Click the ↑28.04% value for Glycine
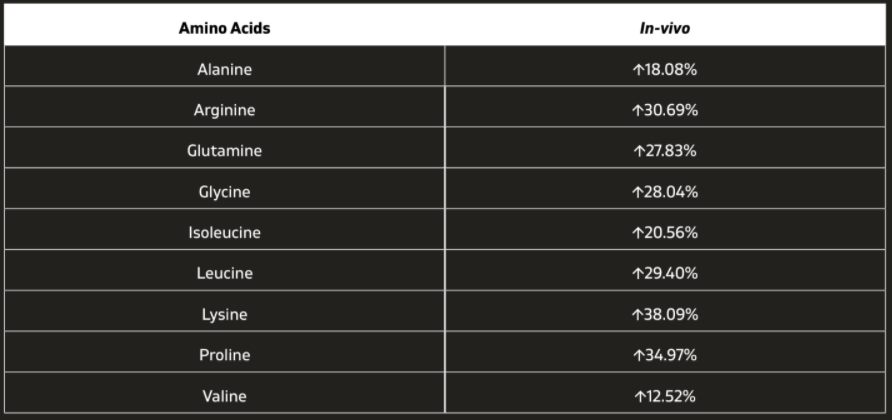Screen dimensions: 892x420 (665, 191)
